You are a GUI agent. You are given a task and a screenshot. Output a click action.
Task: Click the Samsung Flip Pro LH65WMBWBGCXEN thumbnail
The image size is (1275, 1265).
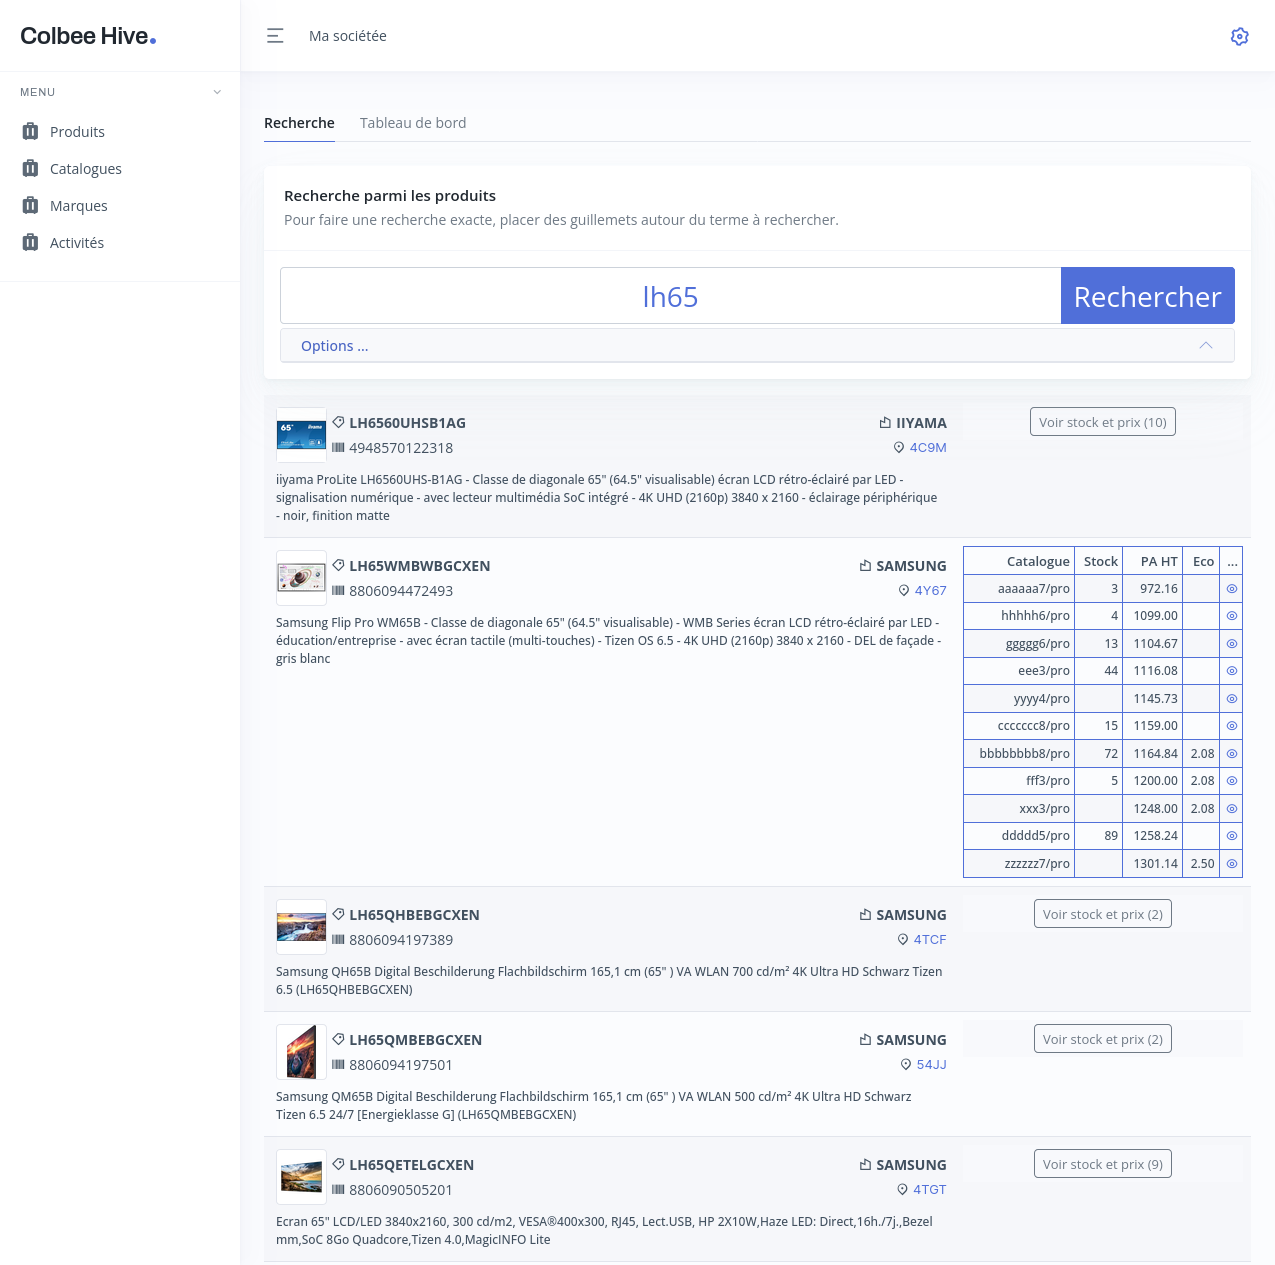(301, 578)
